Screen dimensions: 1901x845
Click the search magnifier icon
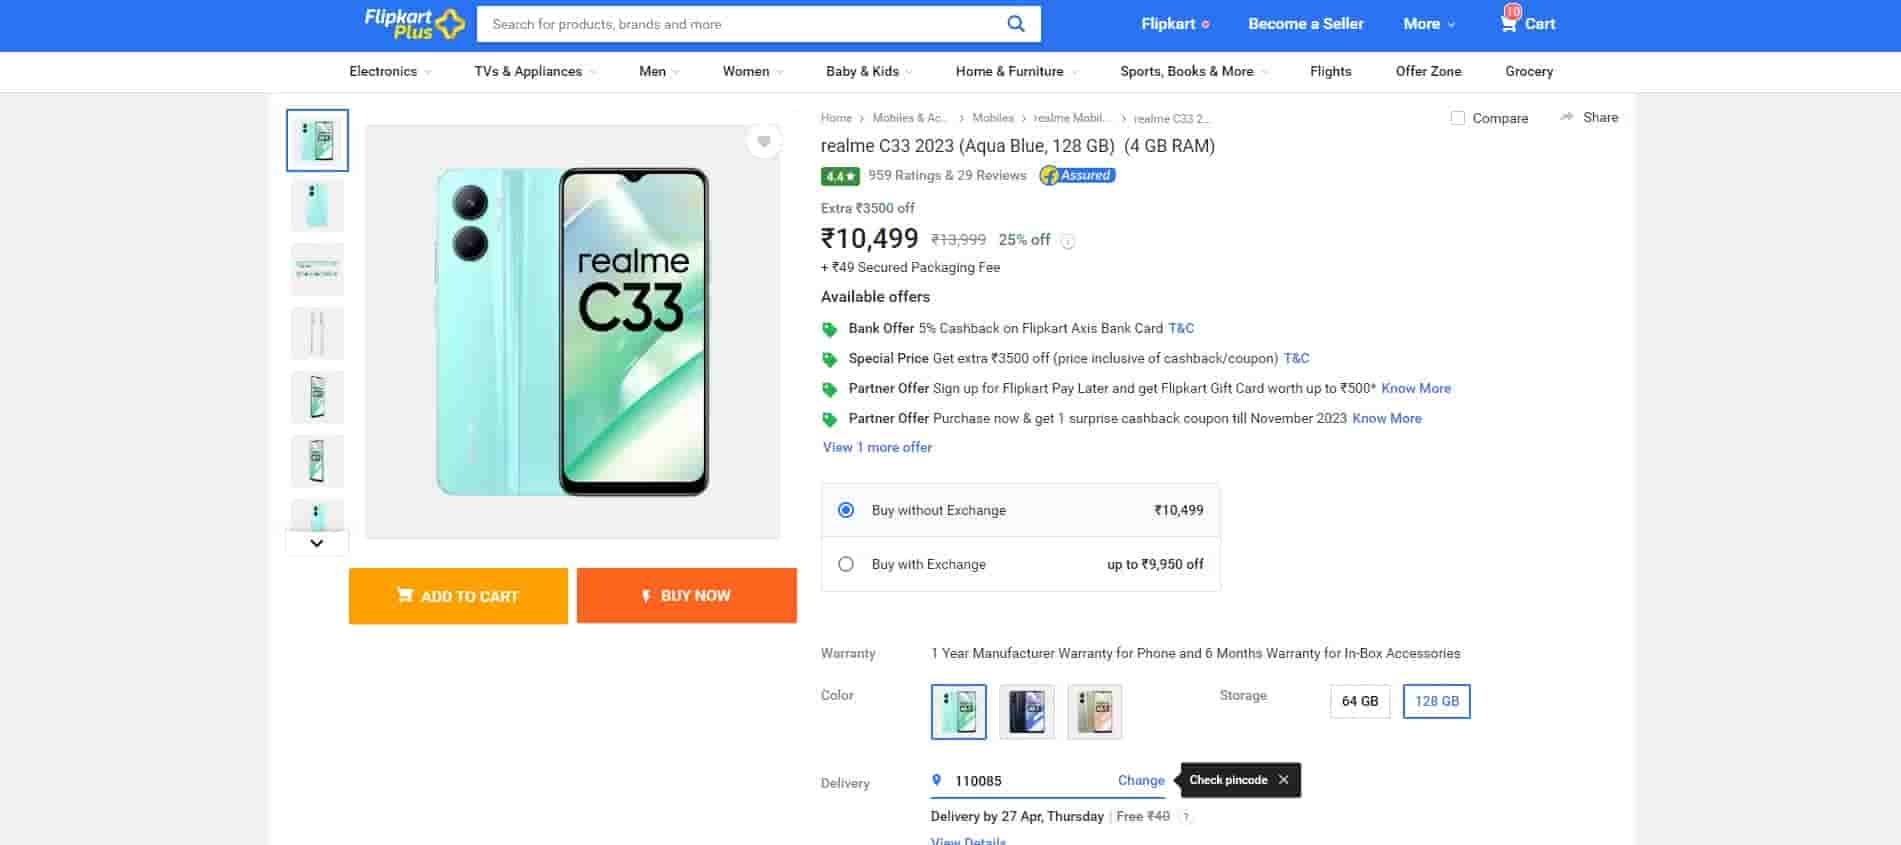(1015, 24)
